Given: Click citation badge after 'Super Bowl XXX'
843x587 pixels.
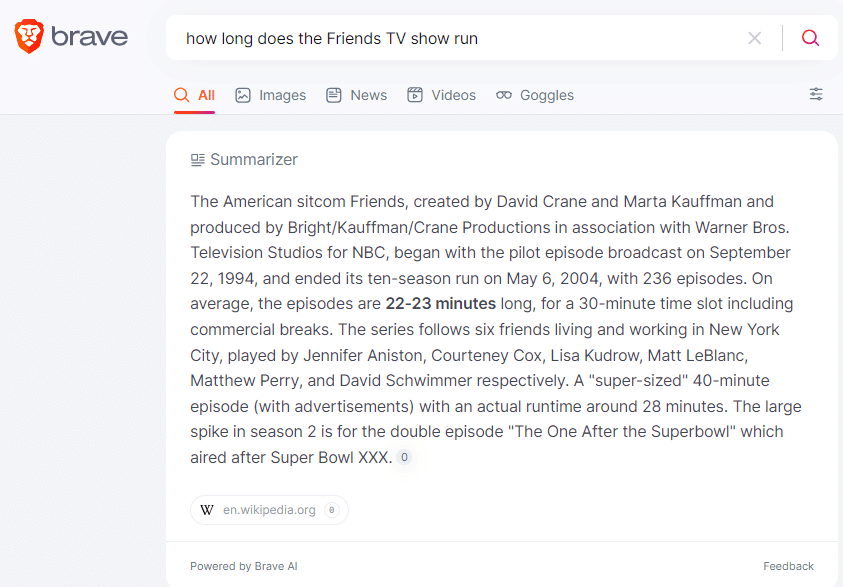Looking at the screenshot, I should (x=404, y=457).
